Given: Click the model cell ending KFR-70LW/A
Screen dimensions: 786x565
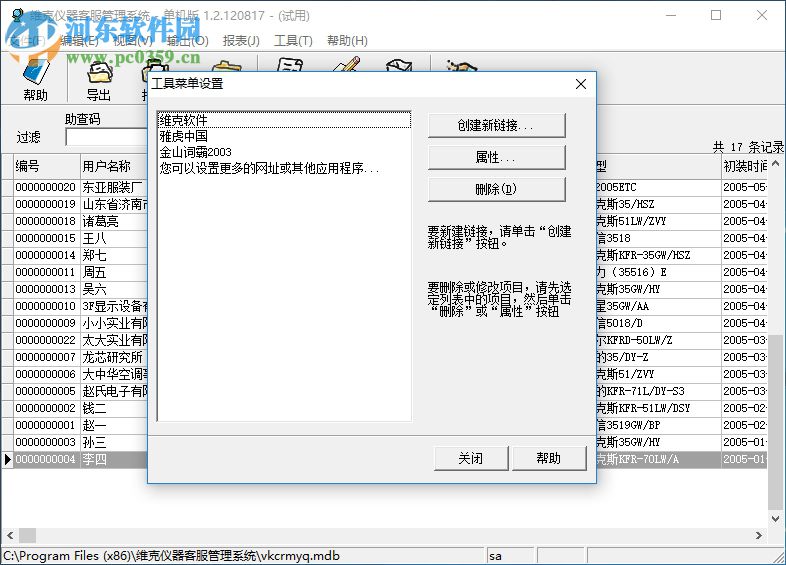Looking at the screenshot, I should click(658, 459).
